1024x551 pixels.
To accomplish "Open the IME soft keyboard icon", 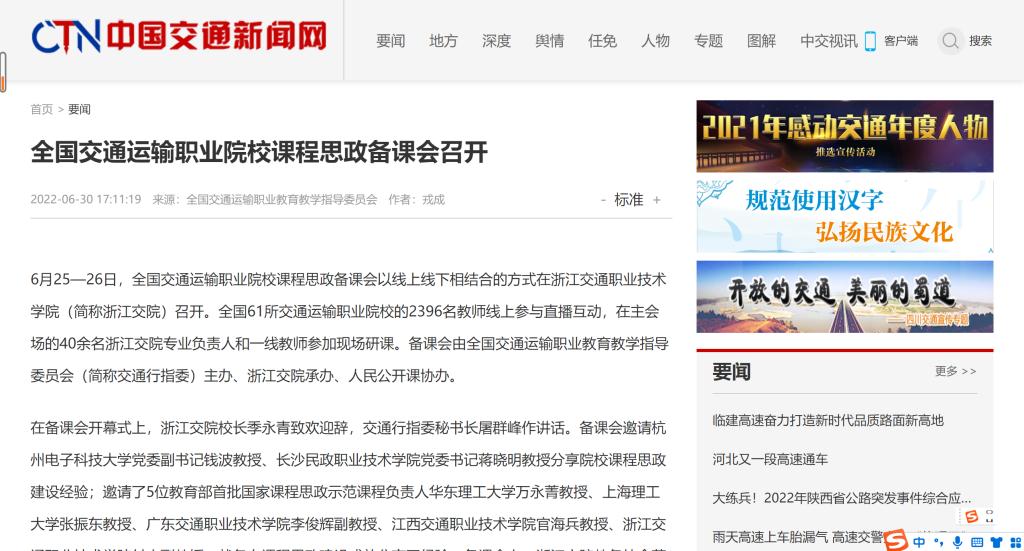I will point(975,541).
